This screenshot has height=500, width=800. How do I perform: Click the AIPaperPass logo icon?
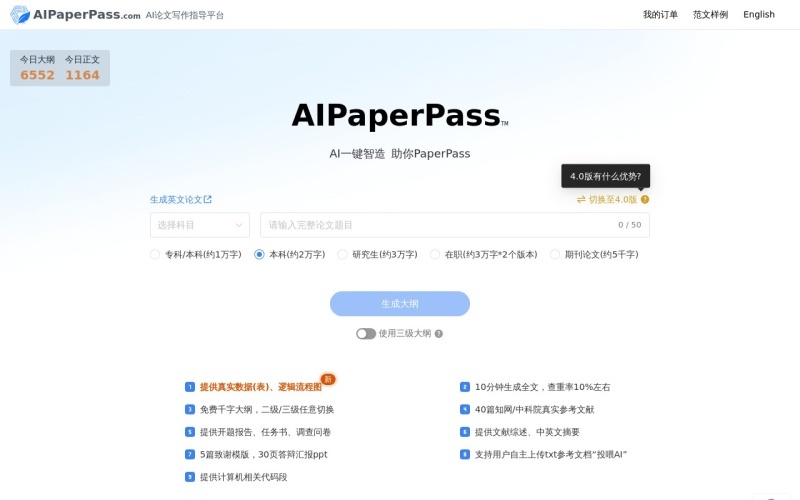click(19, 15)
